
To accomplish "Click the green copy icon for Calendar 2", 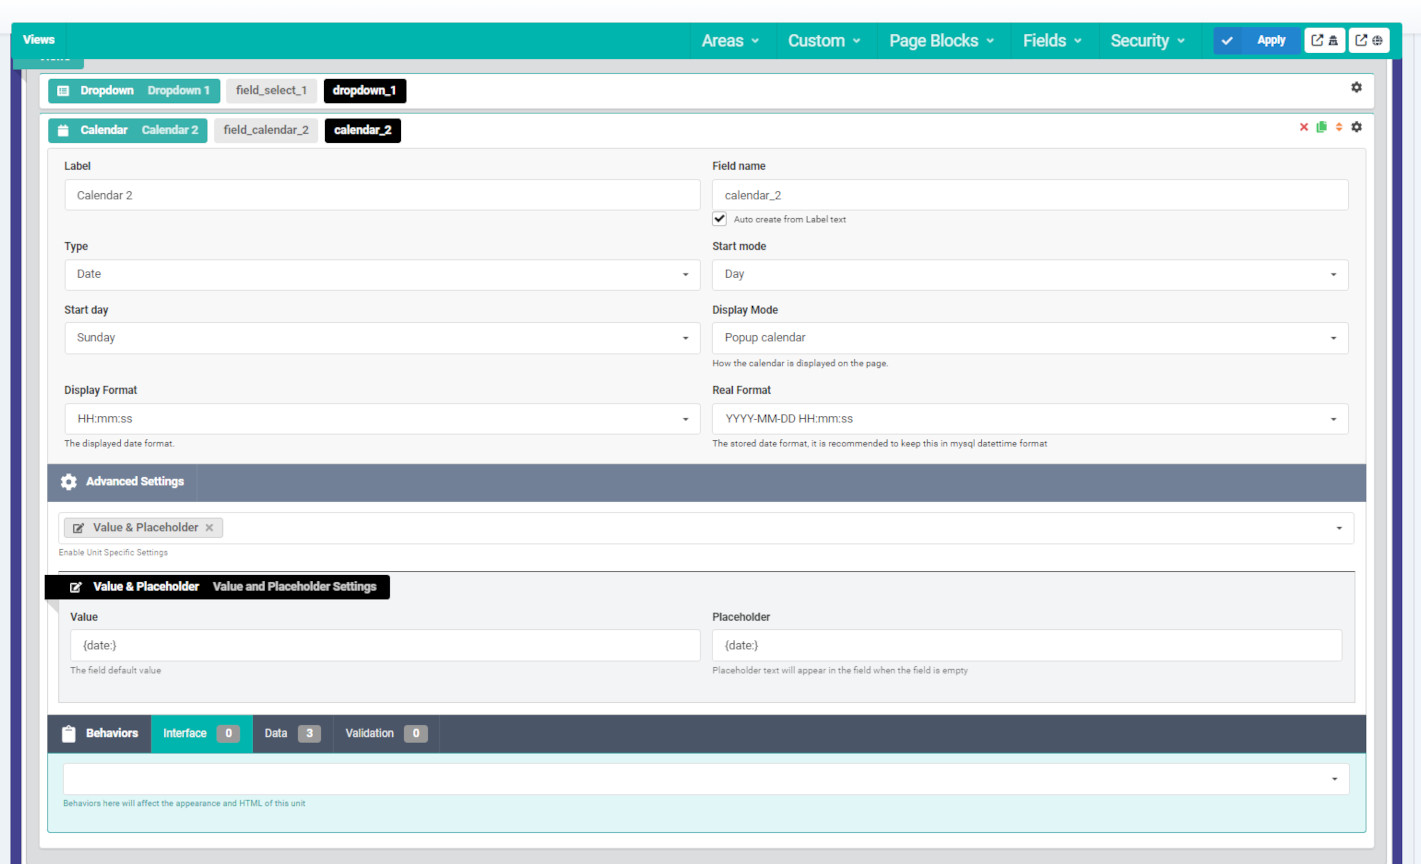I will pyautogui.click(x=1321, y=127).
